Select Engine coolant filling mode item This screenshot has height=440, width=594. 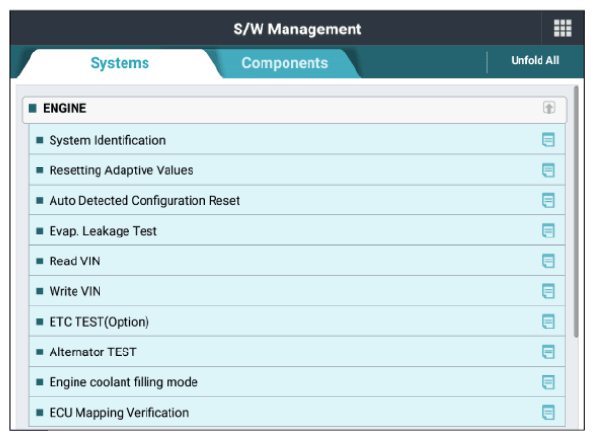[x=297, y=382]
